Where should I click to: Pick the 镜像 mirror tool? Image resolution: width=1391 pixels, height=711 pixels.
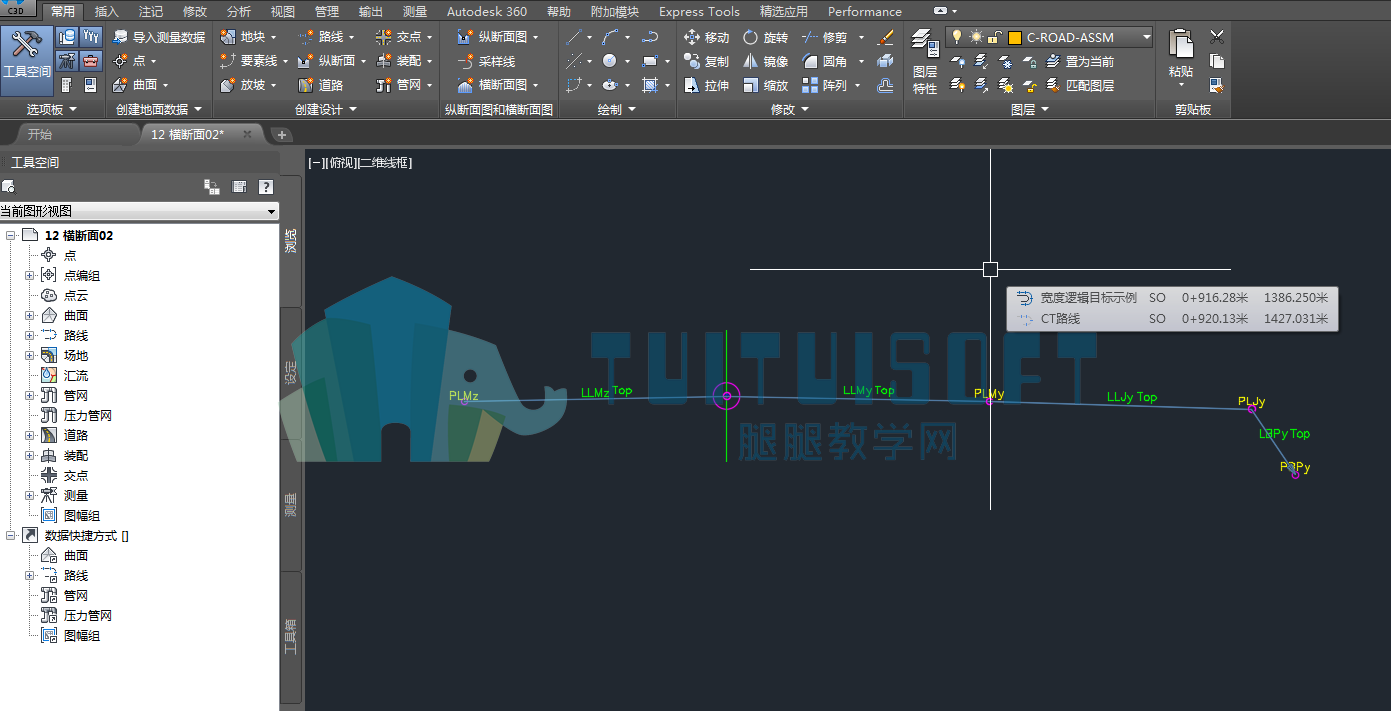pos(765,61)
